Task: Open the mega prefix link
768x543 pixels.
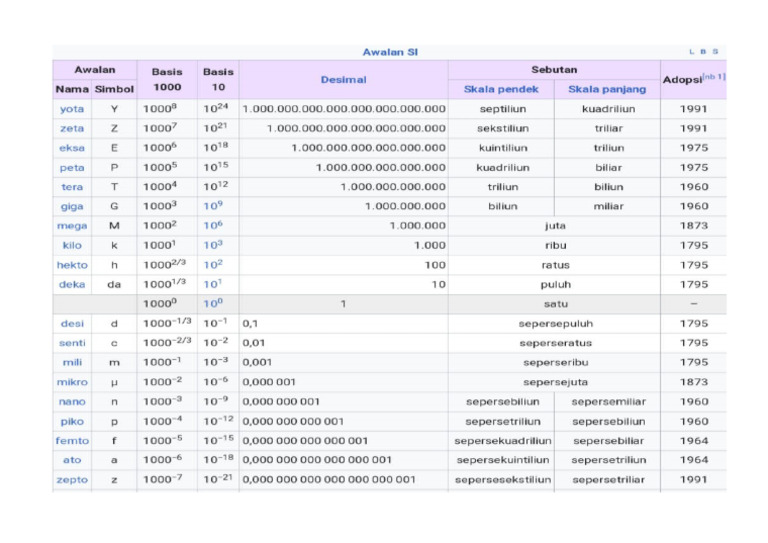Action: (x=72, y=226)
